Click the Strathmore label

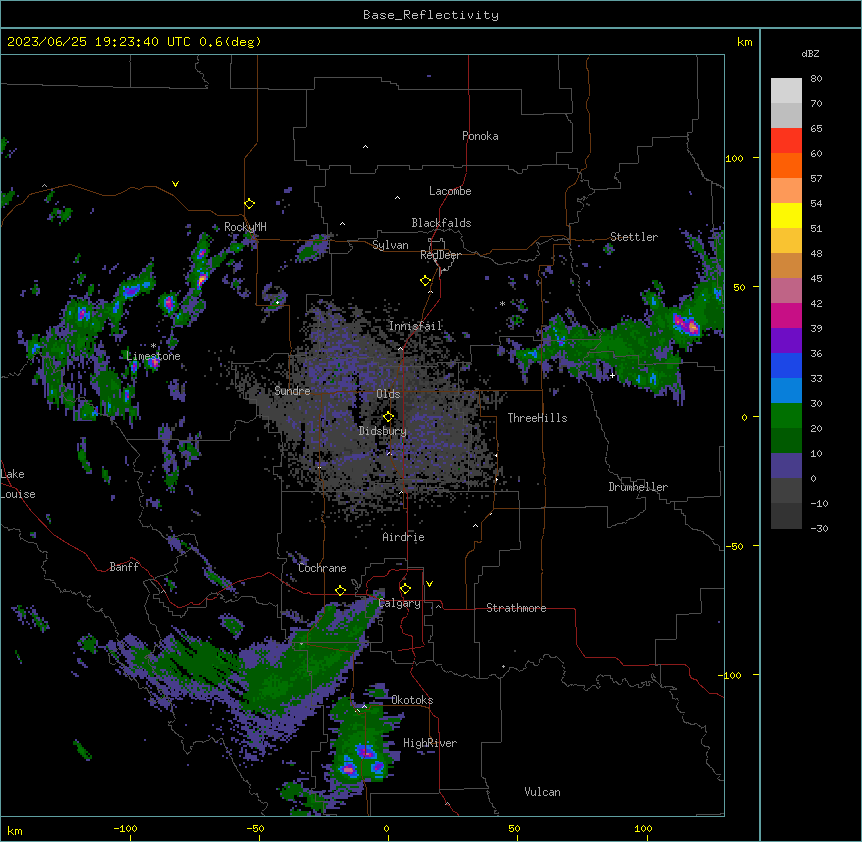click(516, 608)
